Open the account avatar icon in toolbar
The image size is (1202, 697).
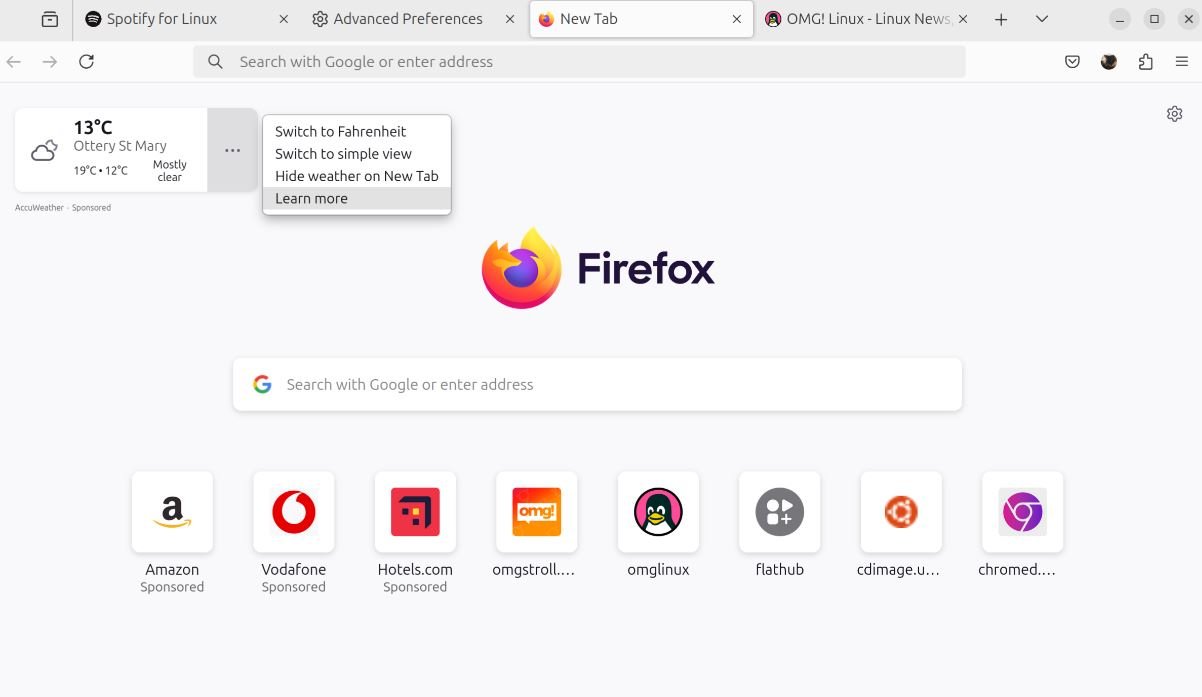1108,62
